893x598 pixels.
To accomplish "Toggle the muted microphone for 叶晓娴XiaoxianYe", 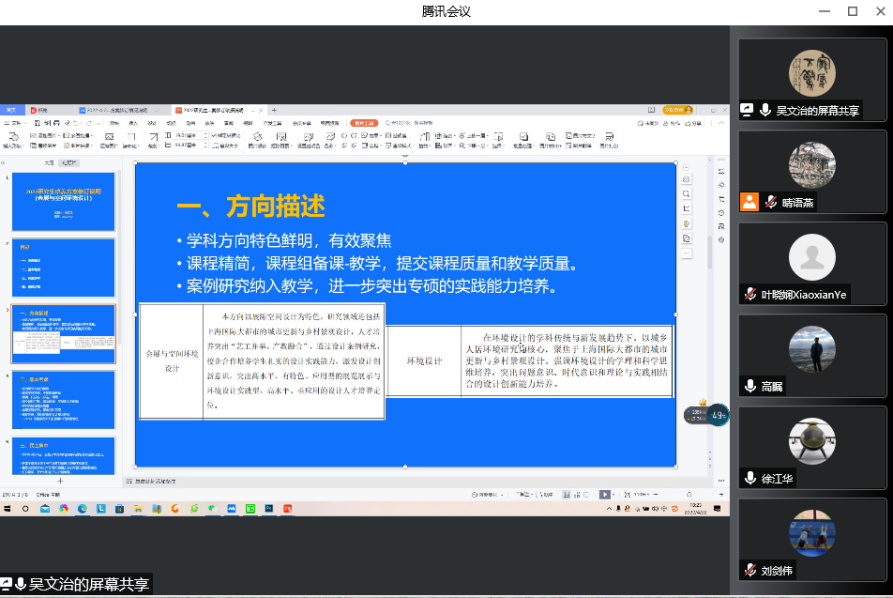I will [750, 294].
